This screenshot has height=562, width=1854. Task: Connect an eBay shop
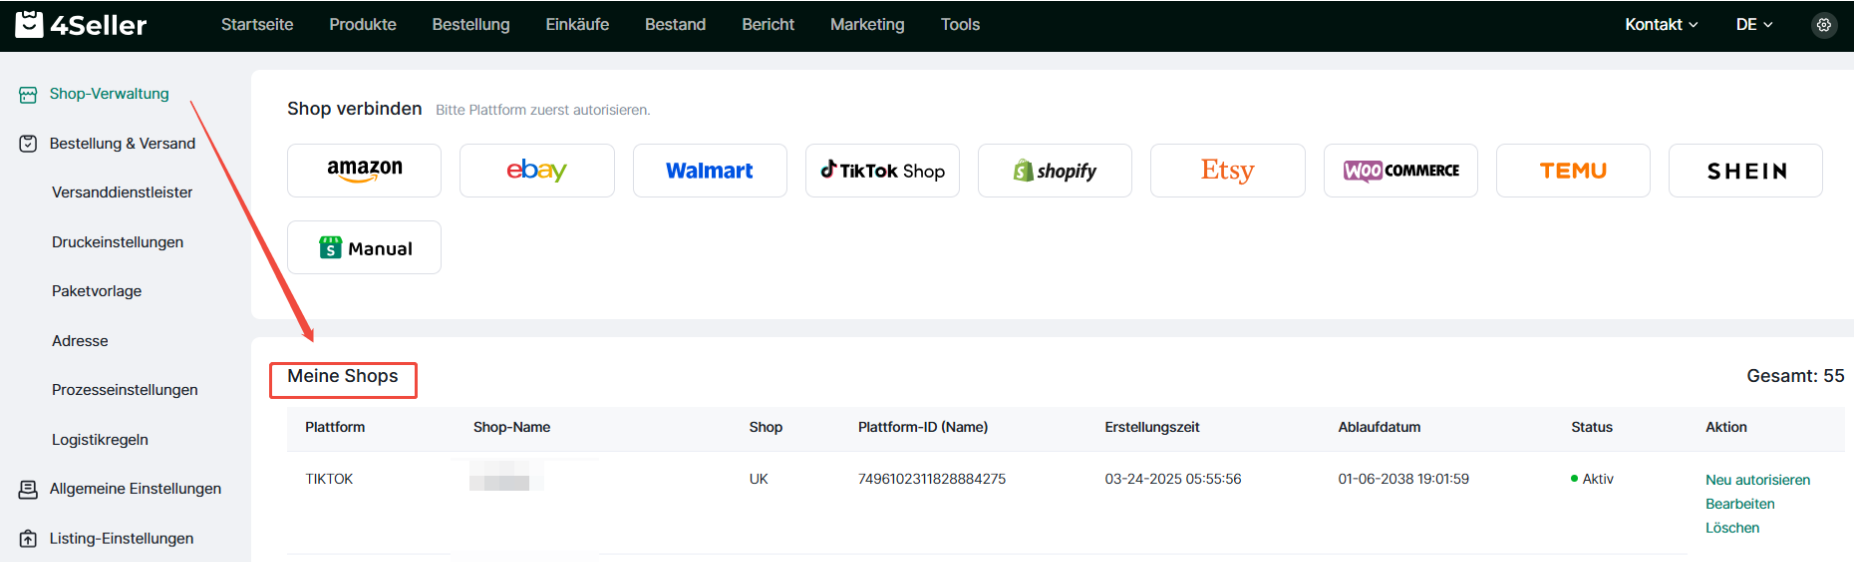pyautogui.click(x=537, y=170)
